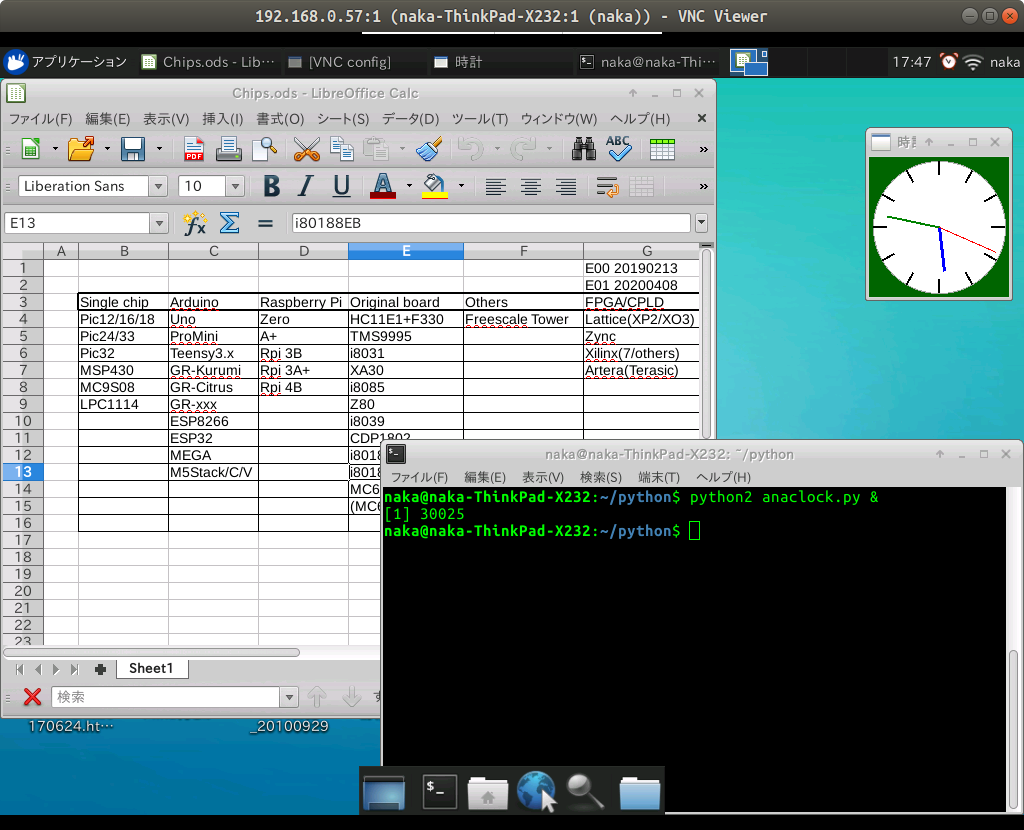Image resolution: width=1024 pixels, height=830 pixels.
Task: Expand the formula bar arrow
Action: click(701, 223)
